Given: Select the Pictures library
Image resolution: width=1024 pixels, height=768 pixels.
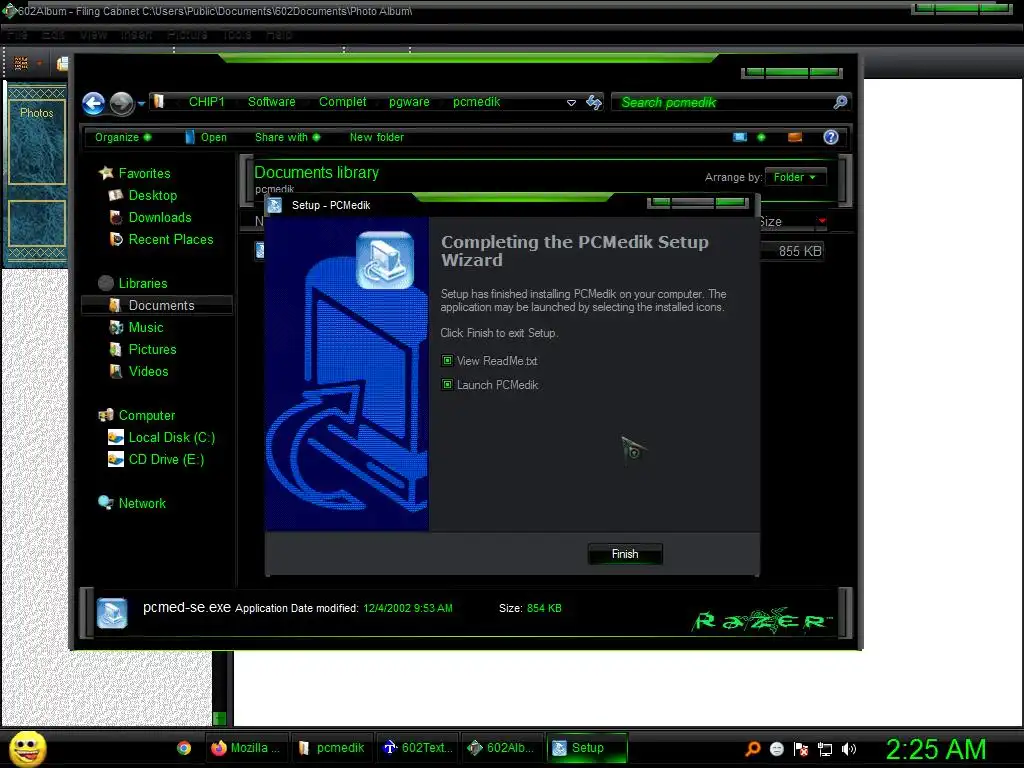Looking at the screenshot, I should [x=153, y=349].
